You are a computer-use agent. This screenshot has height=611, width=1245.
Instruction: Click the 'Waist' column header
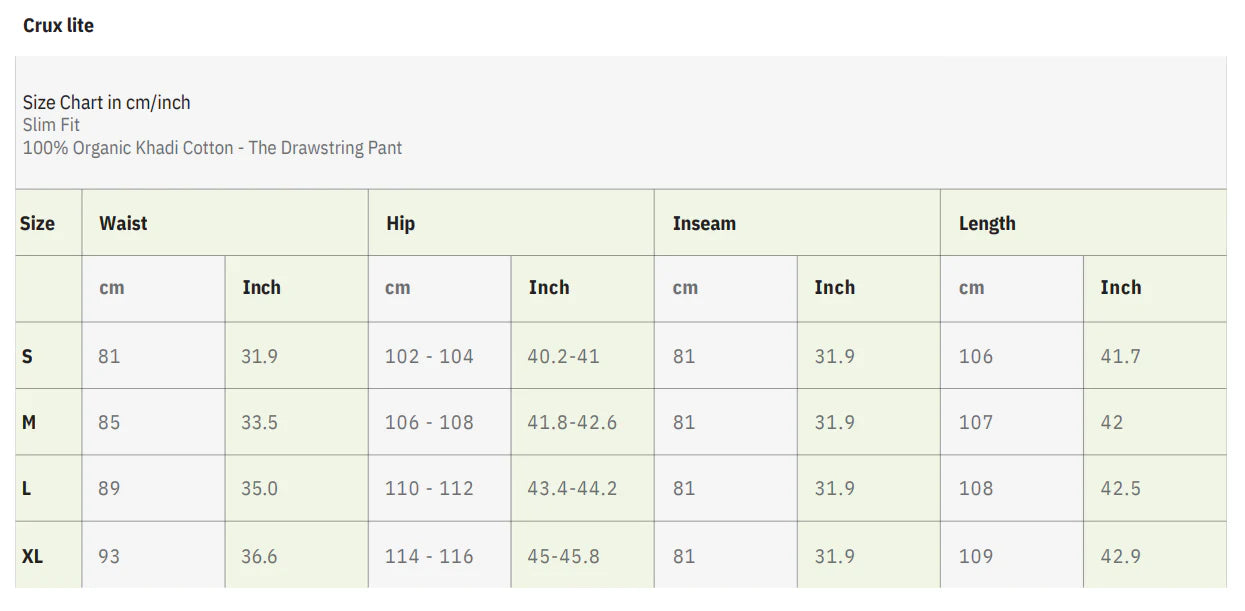pyautogui.click(x=123, y=223)
